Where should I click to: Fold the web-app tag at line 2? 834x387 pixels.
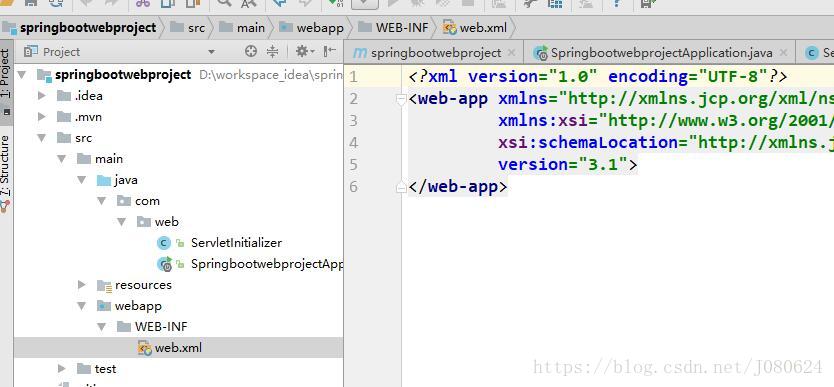pos(402,99)
